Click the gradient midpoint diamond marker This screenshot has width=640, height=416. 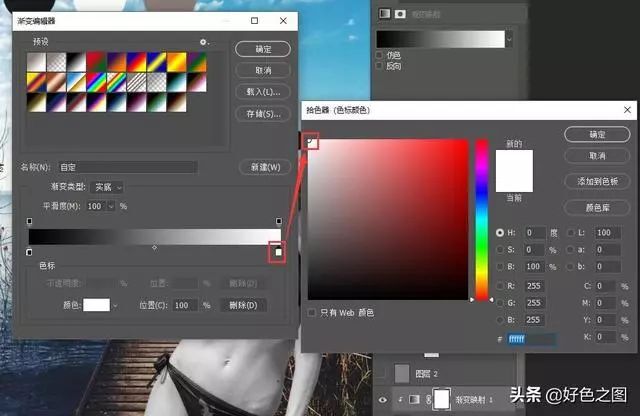tap(153, 247)
